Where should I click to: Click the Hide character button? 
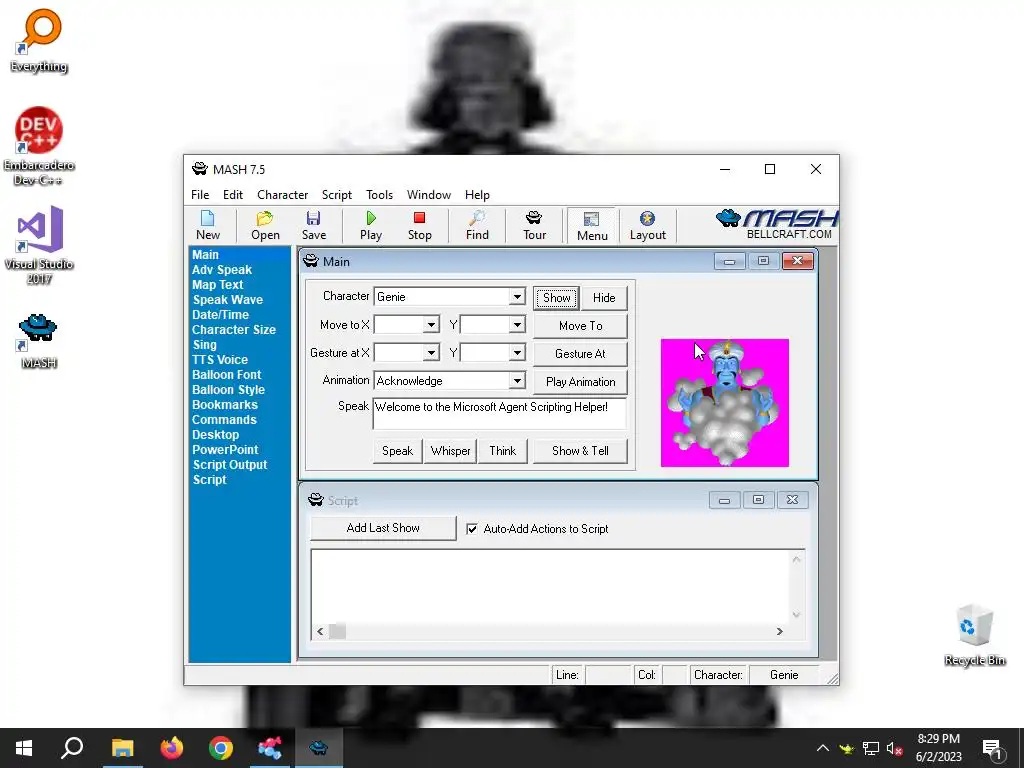coord(604,298)
